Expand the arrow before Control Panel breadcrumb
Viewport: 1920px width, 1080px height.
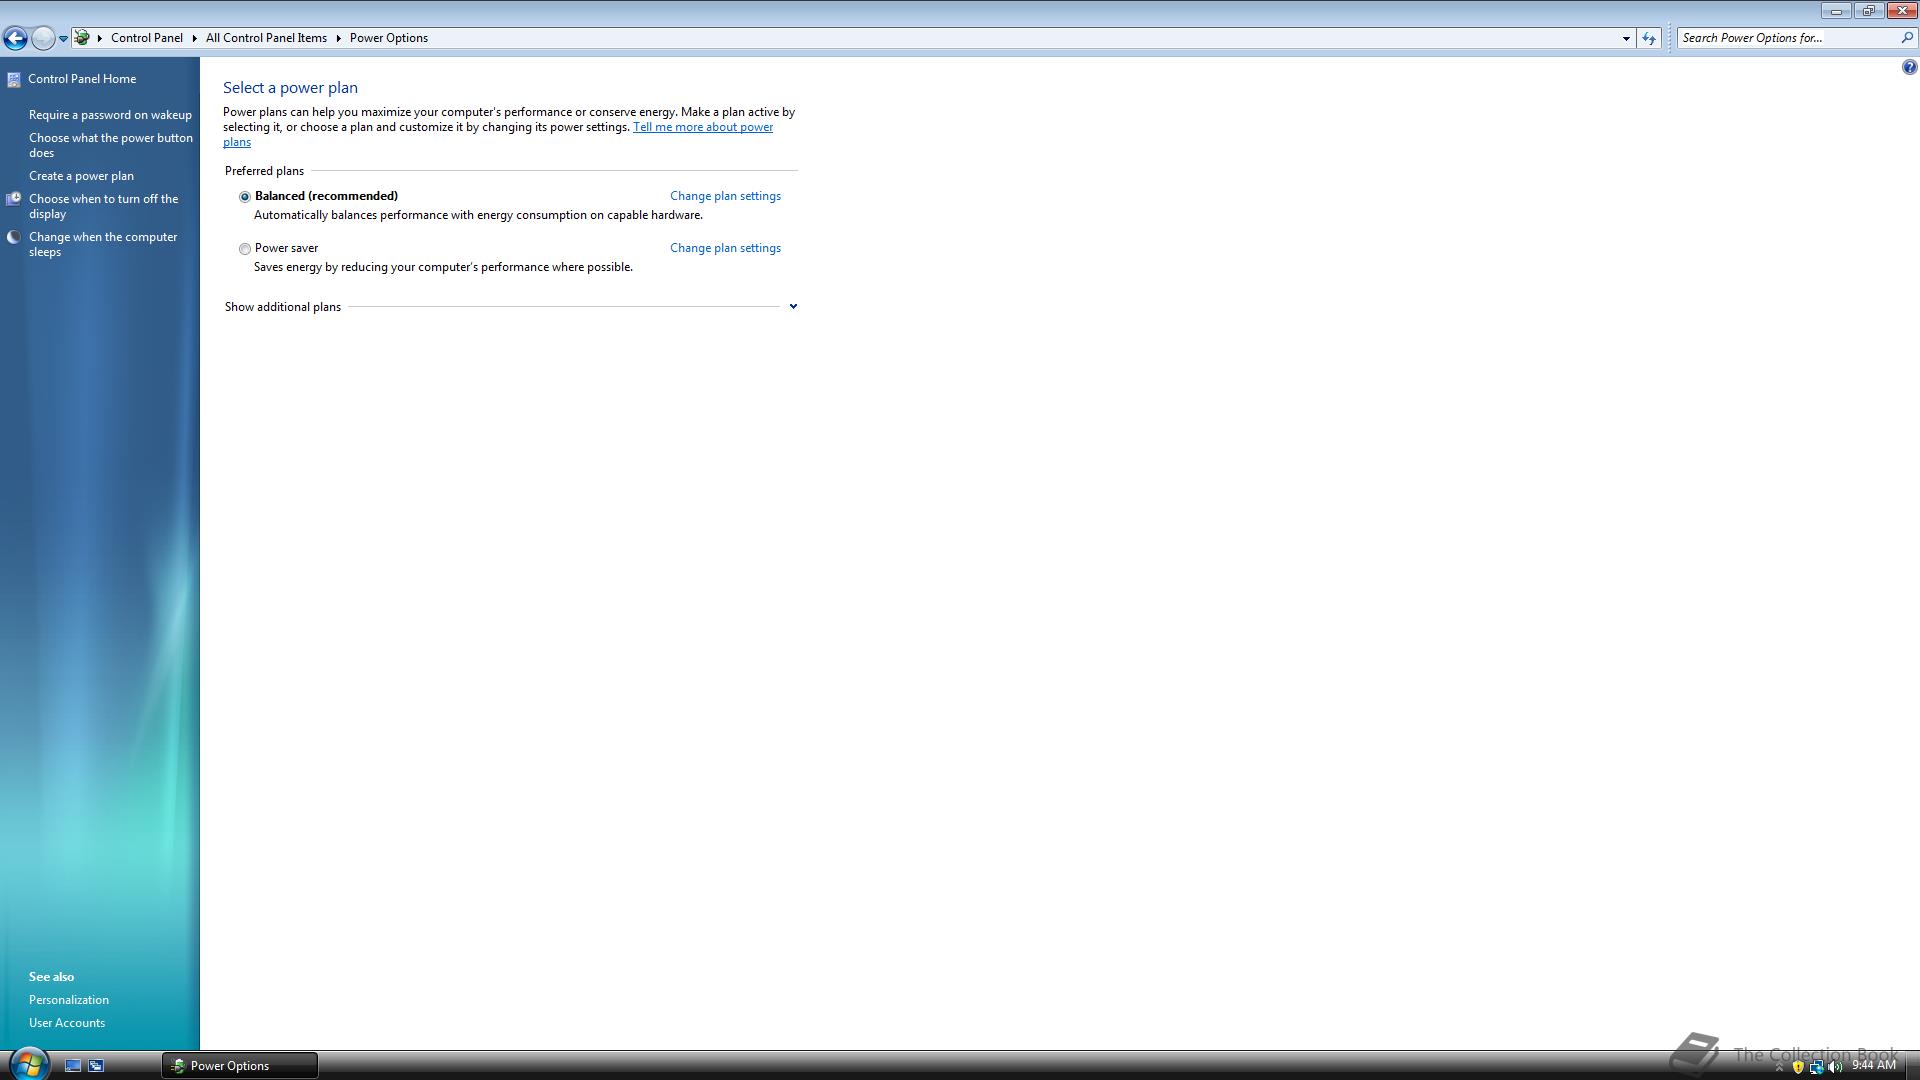point(100,38)
